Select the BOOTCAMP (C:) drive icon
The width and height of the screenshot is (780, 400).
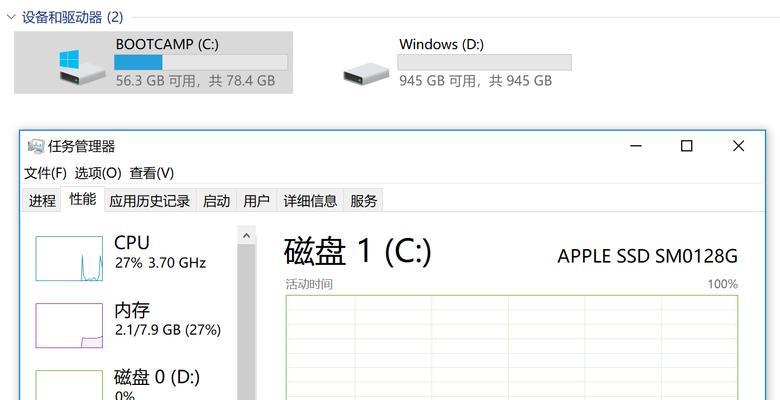[82, 67]
